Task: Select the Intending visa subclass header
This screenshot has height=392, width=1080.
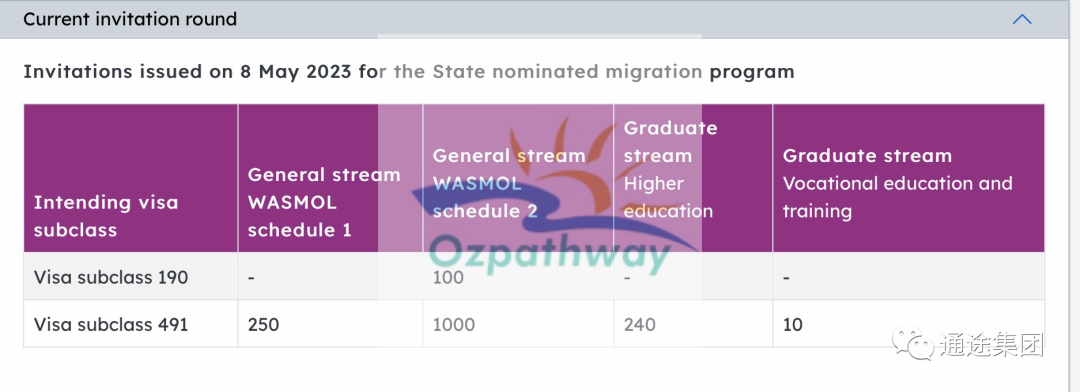Action: (105, 216)
